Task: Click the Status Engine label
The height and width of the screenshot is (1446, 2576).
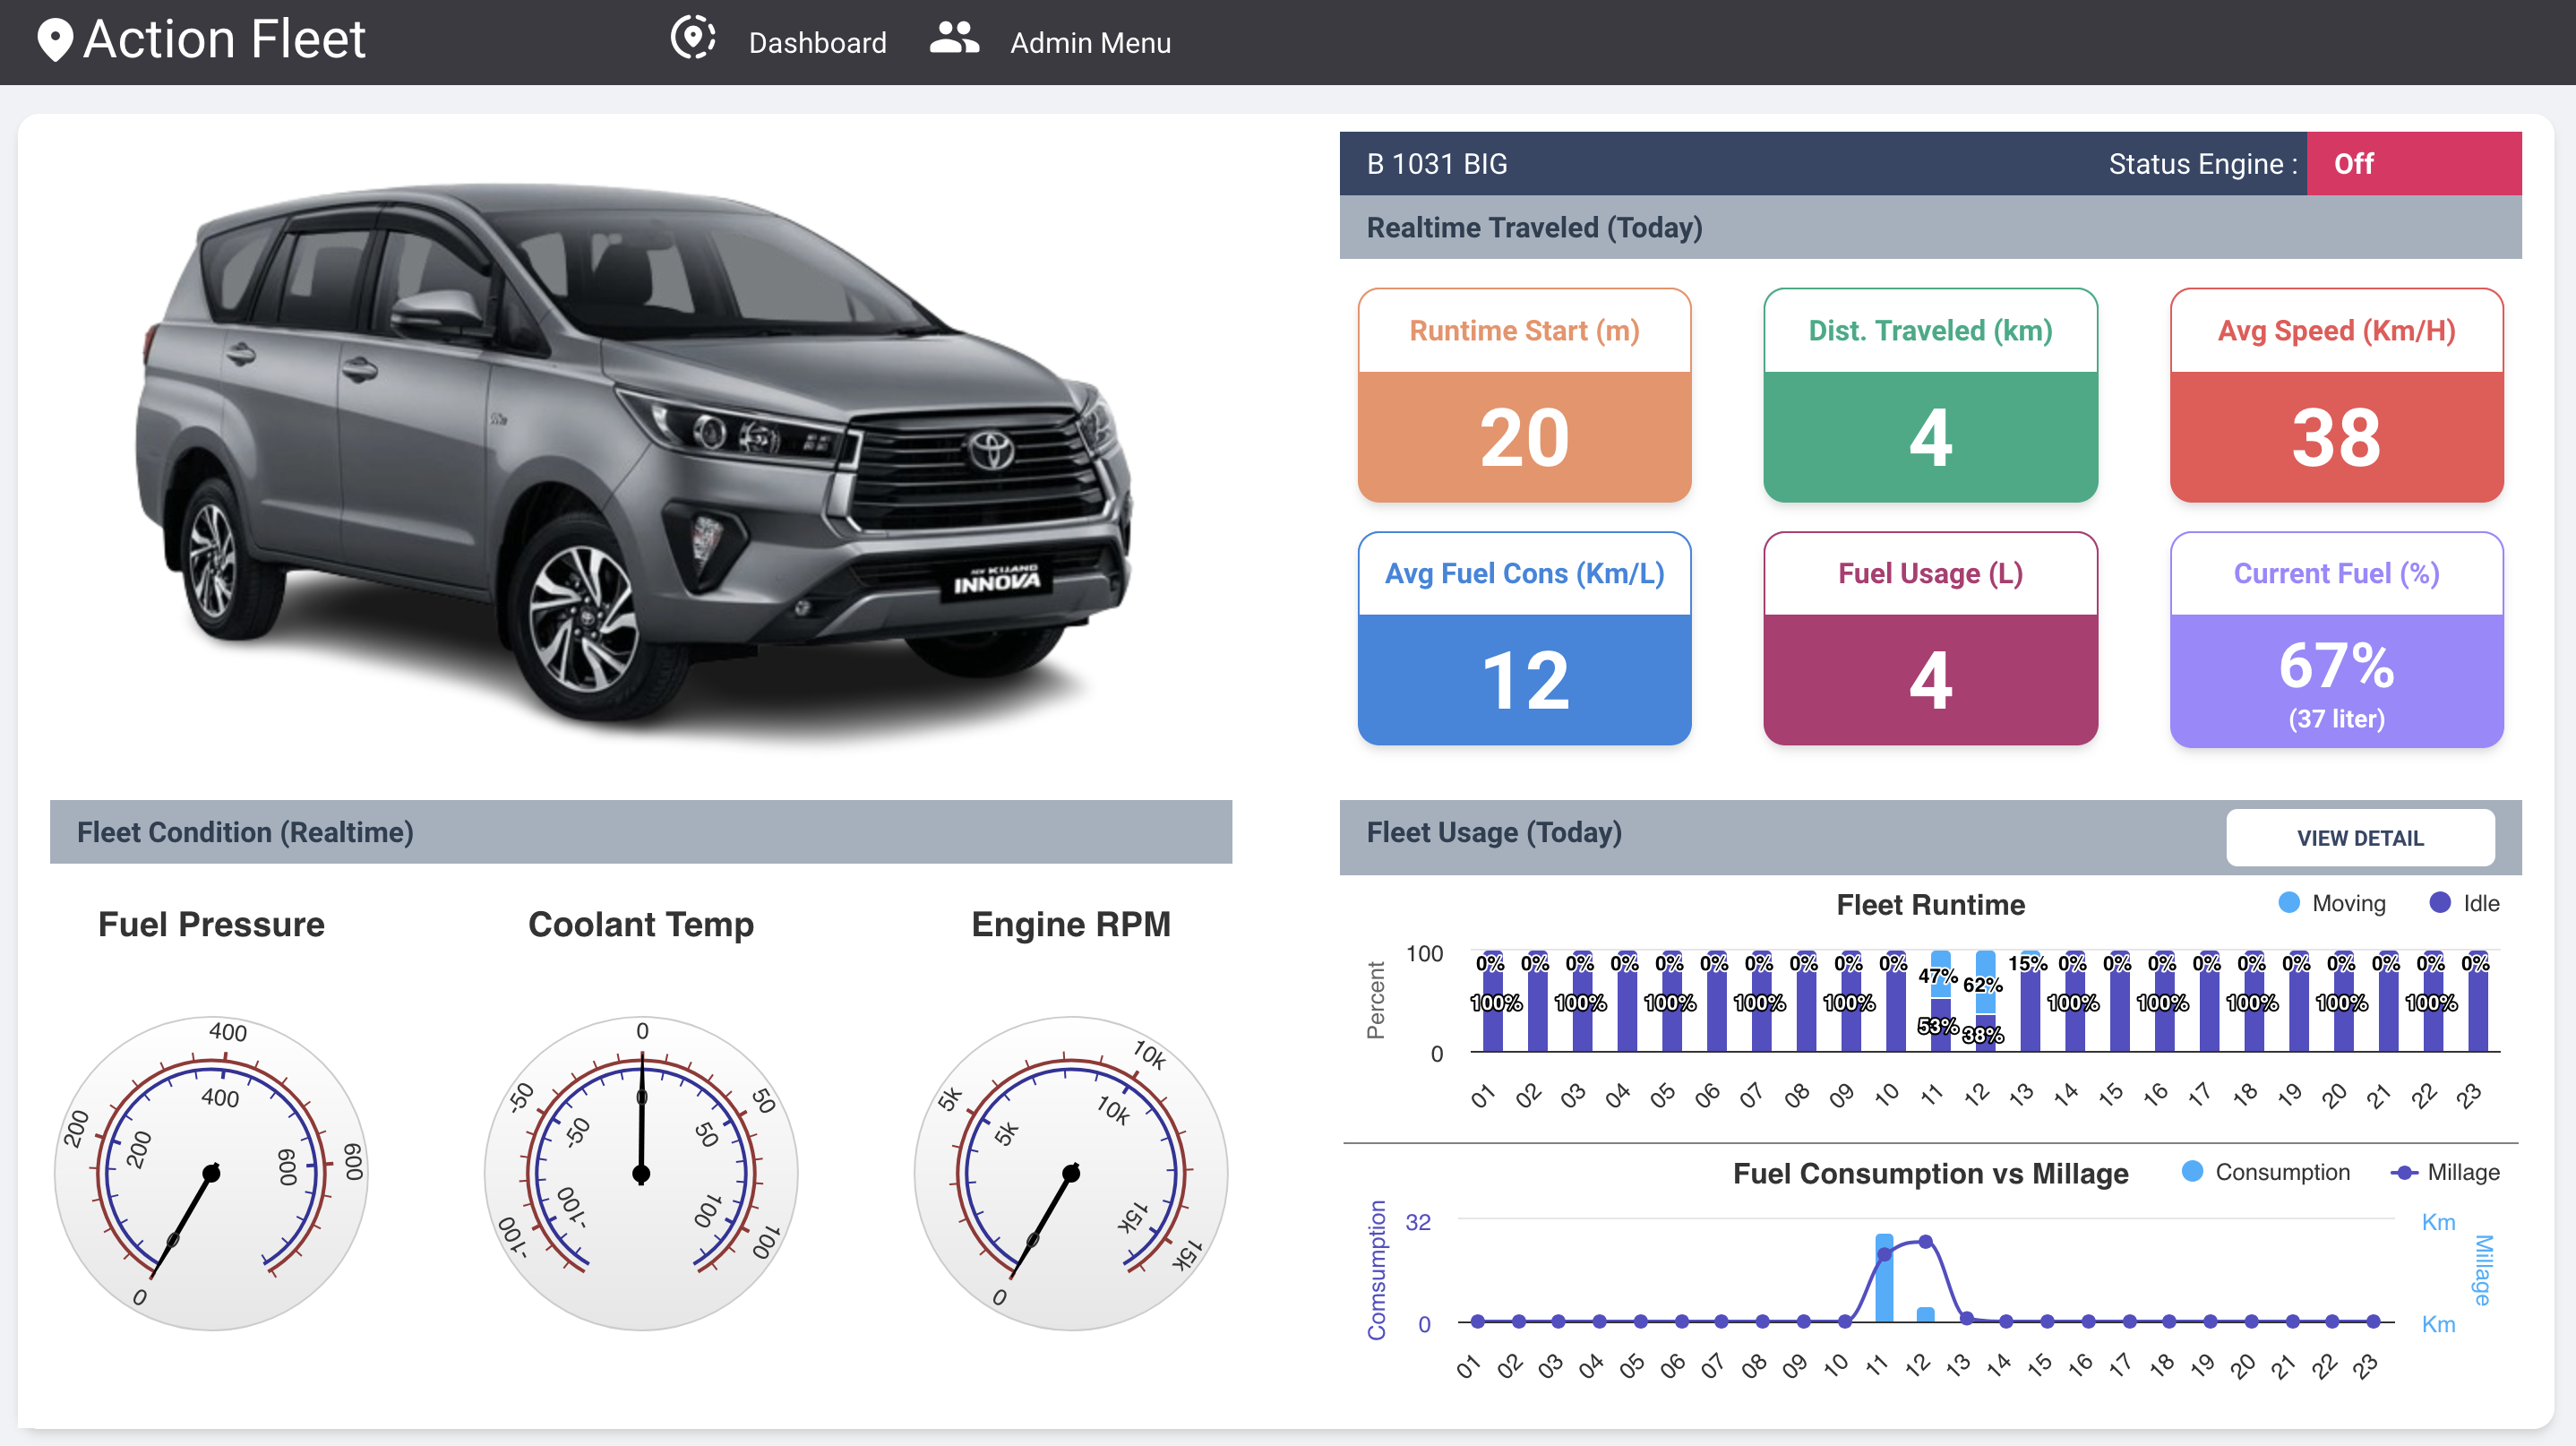Action: [x=2203, y=164]
